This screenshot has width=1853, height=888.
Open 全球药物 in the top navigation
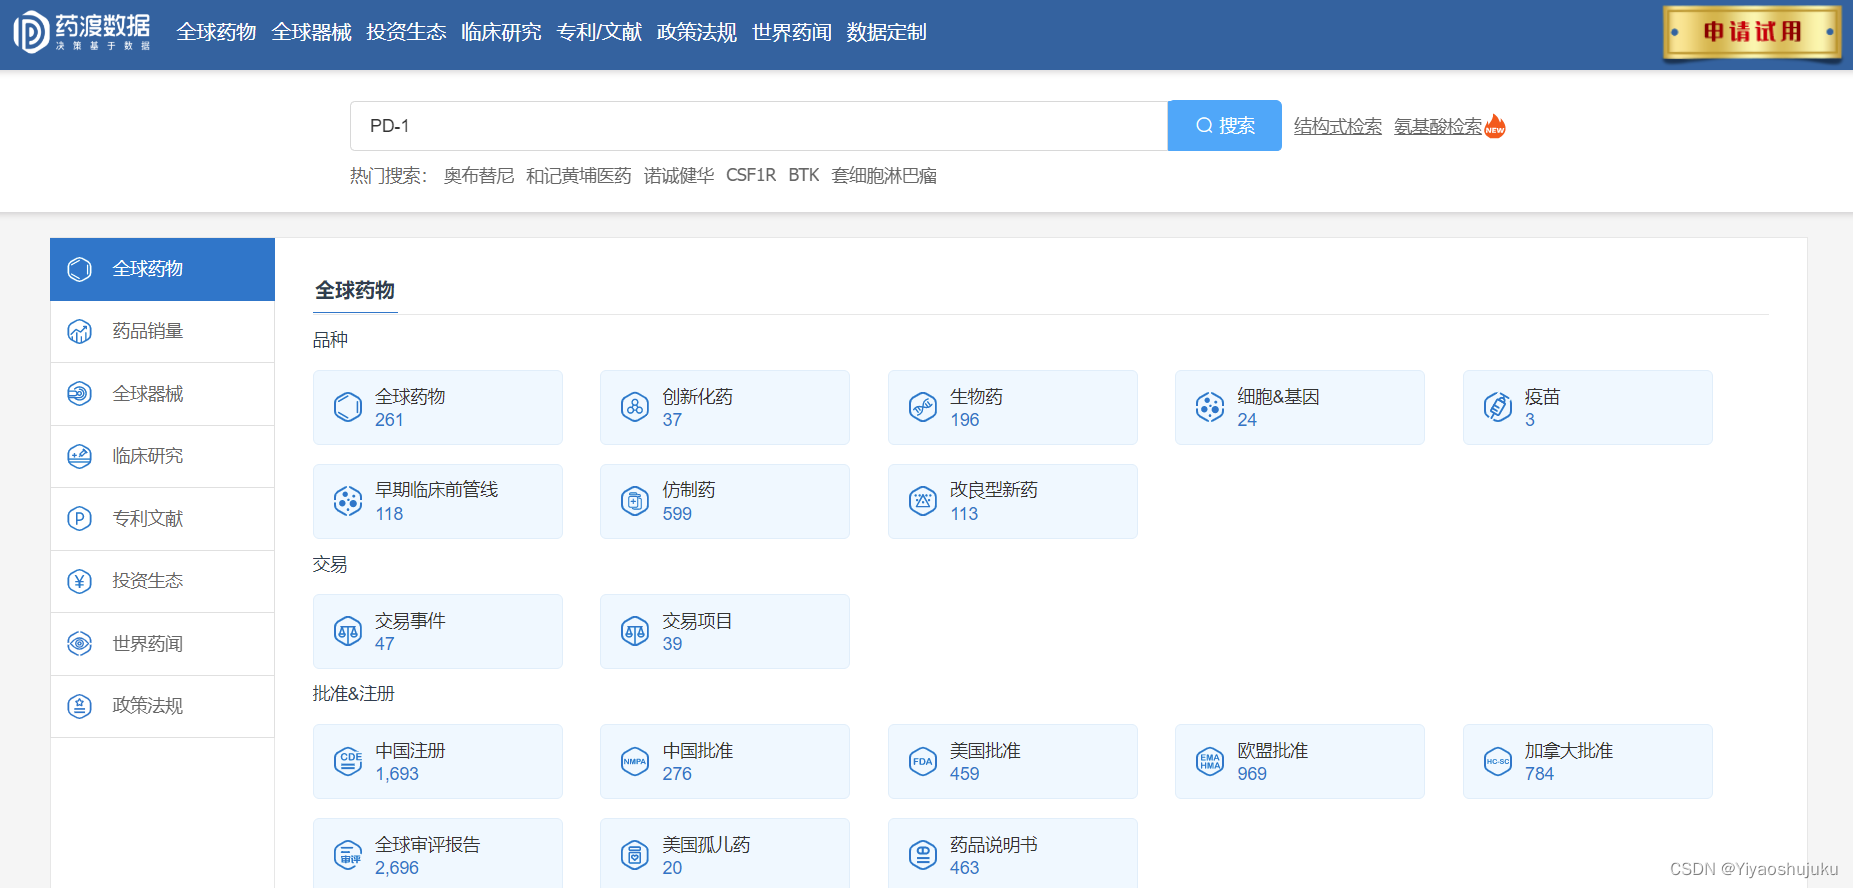coord(216,32)
